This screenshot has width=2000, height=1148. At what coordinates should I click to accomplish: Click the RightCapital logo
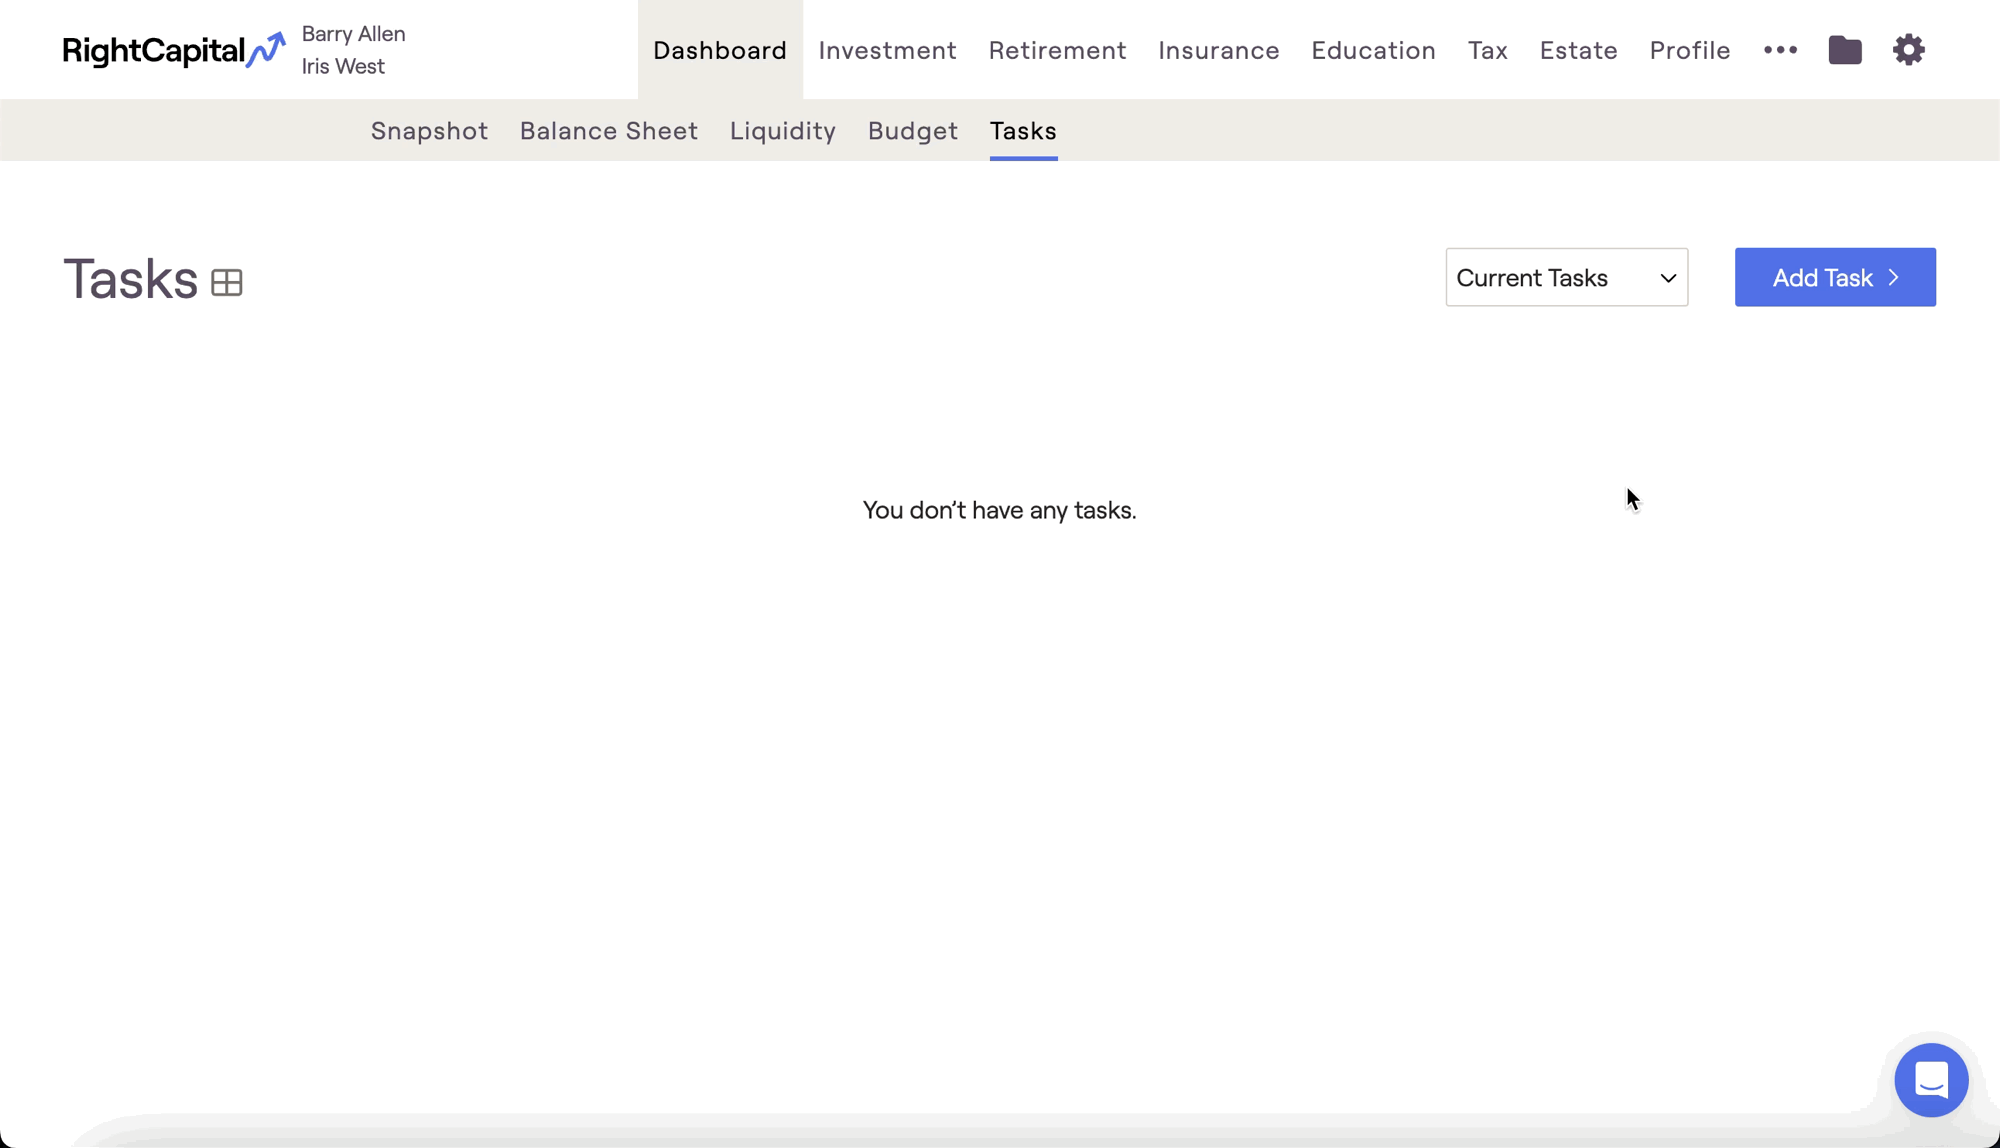pos(173,50)
